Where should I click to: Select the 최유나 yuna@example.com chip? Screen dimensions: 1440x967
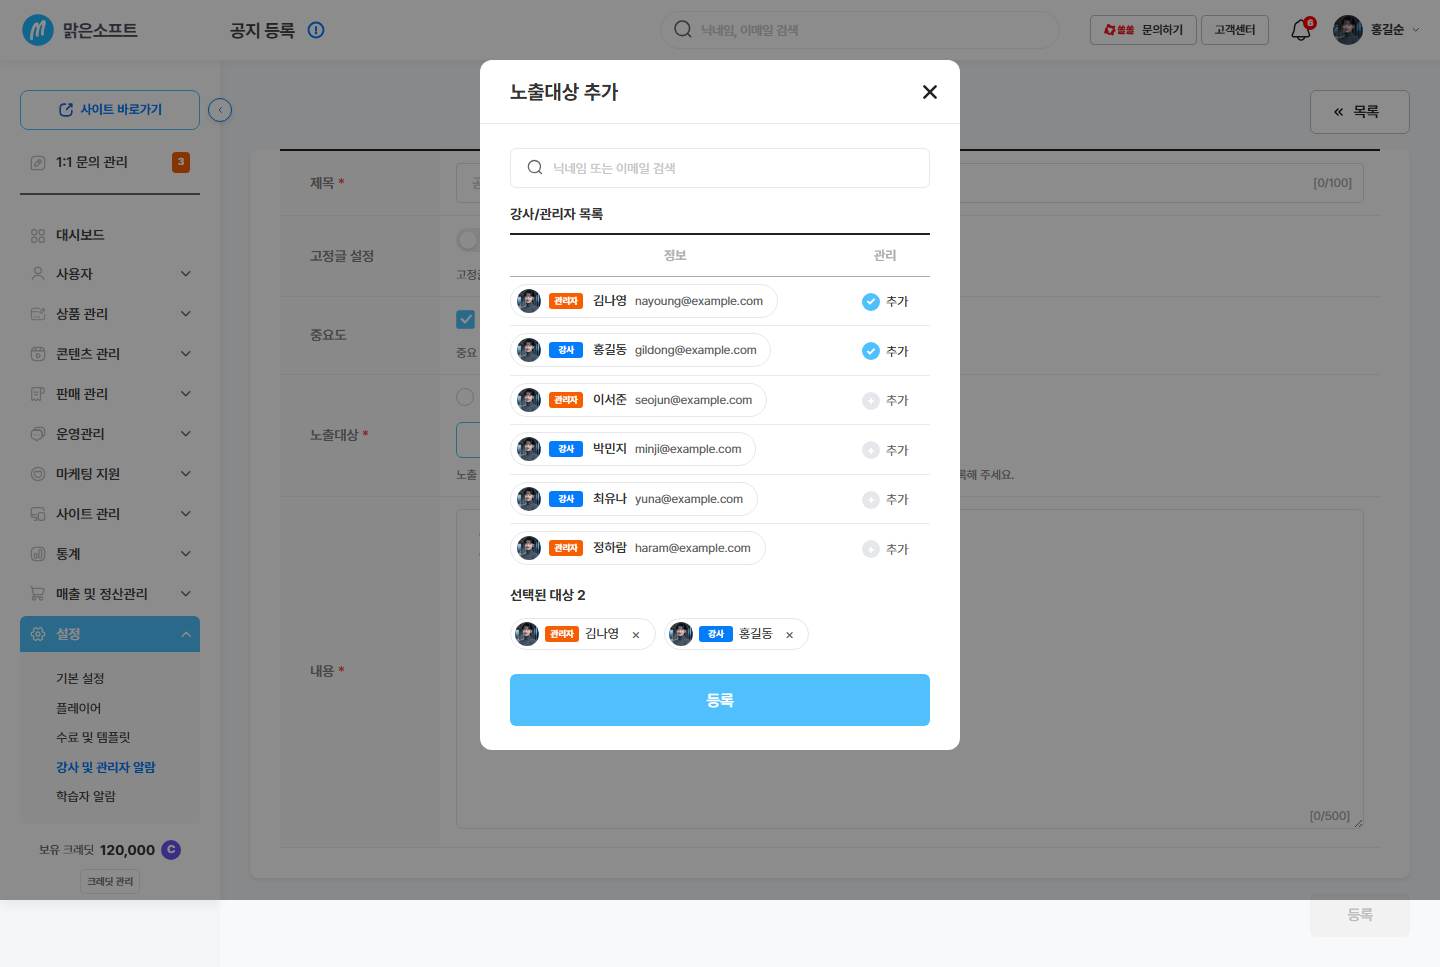point(634,499)
